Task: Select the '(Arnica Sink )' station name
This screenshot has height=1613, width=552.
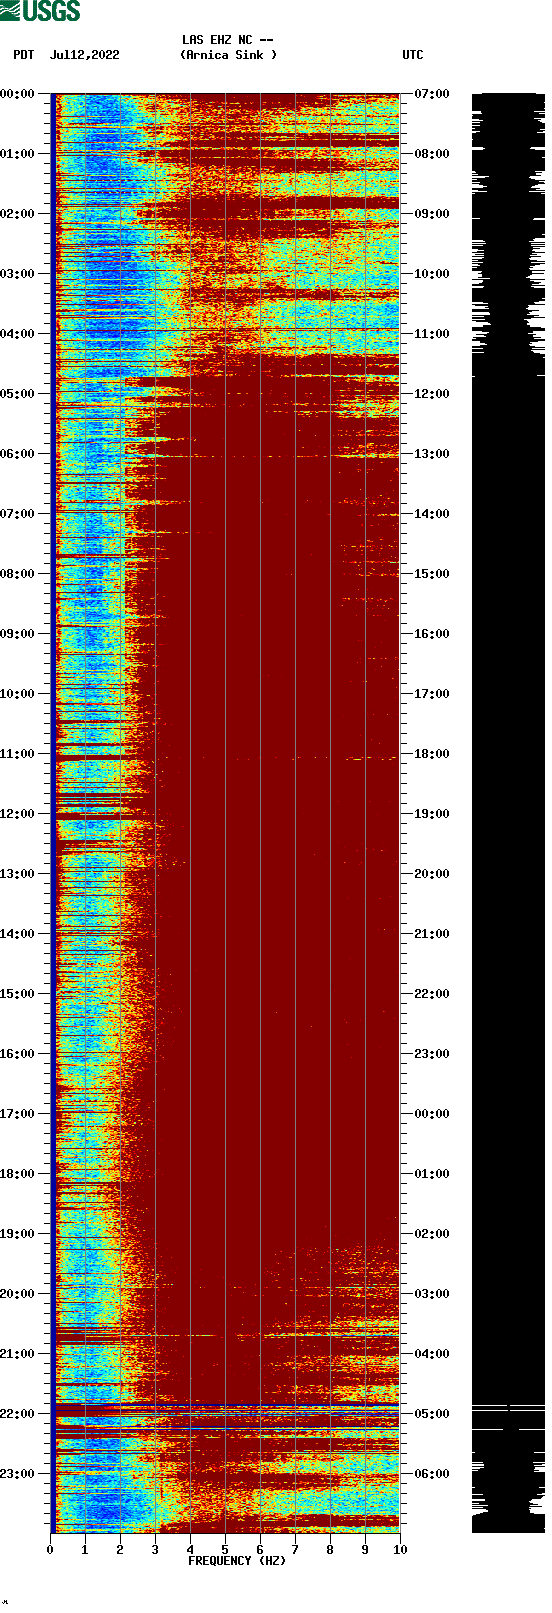Action: coord(228,55)
